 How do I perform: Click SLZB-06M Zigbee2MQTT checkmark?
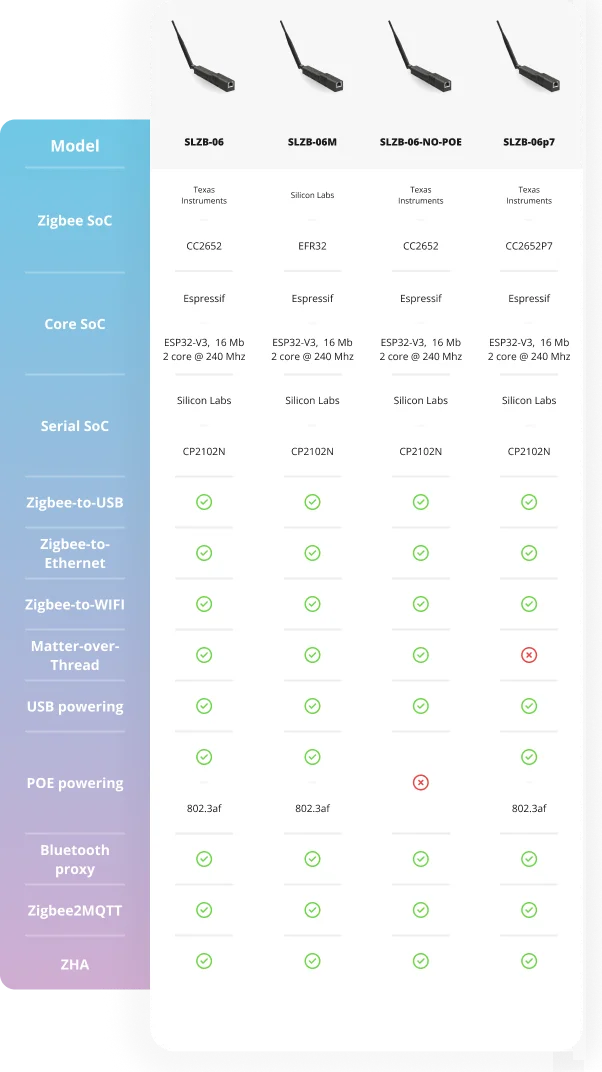click(x=312, y=910)
